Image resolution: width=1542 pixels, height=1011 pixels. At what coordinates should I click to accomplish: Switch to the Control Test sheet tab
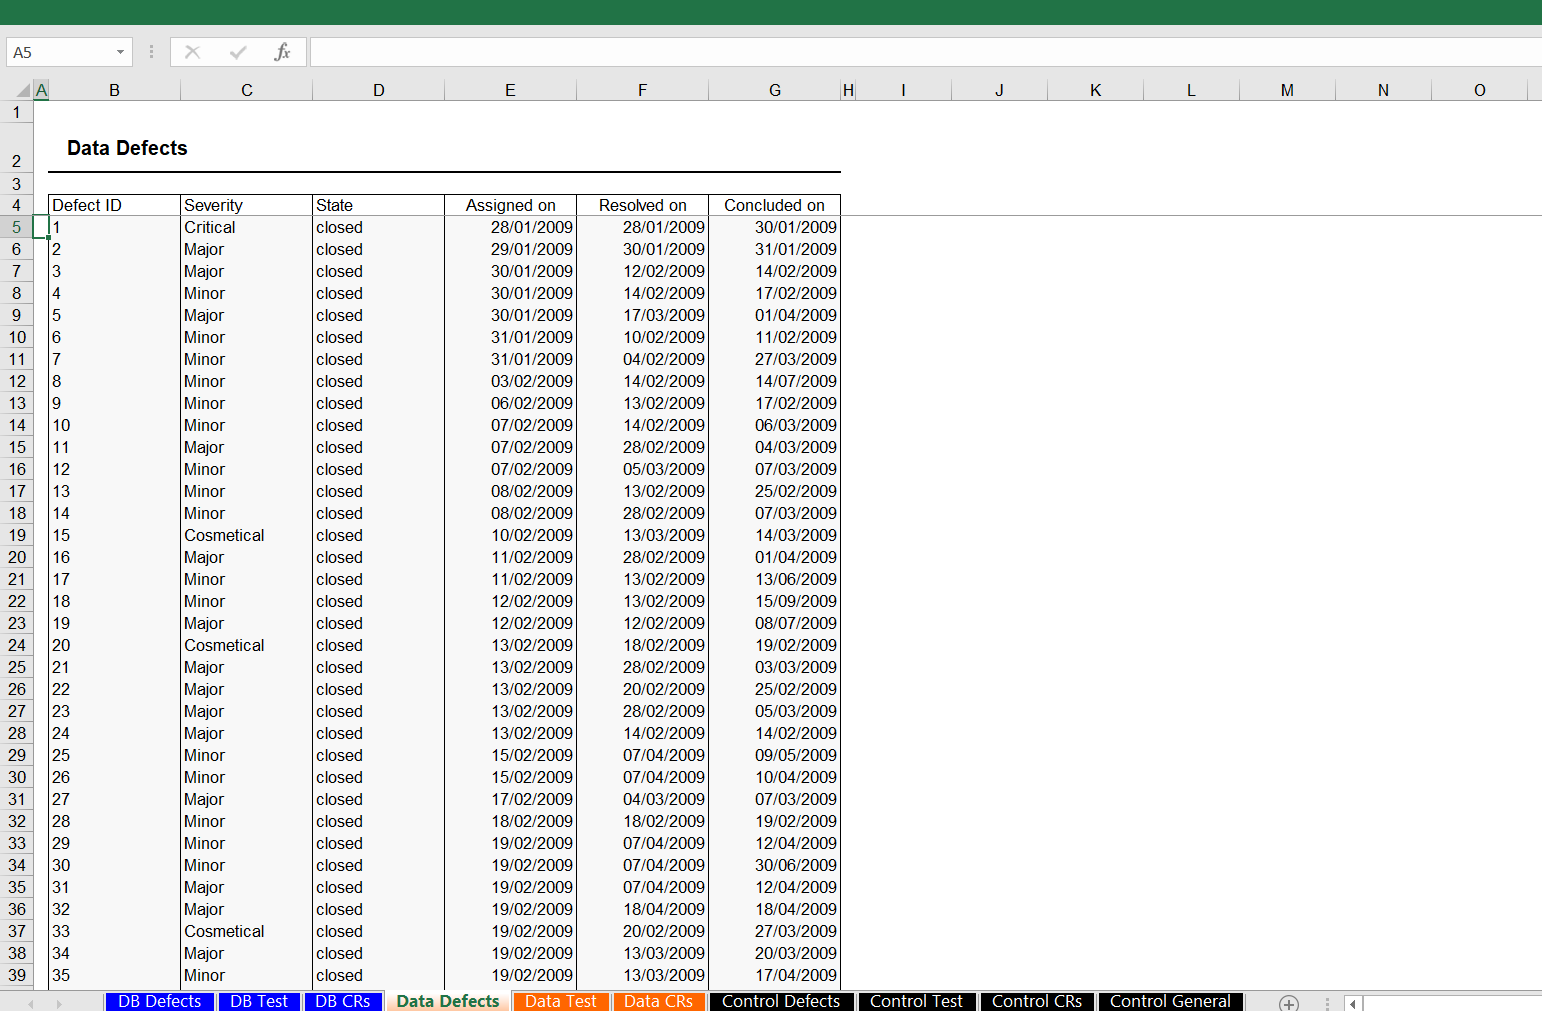point(916,1001)
